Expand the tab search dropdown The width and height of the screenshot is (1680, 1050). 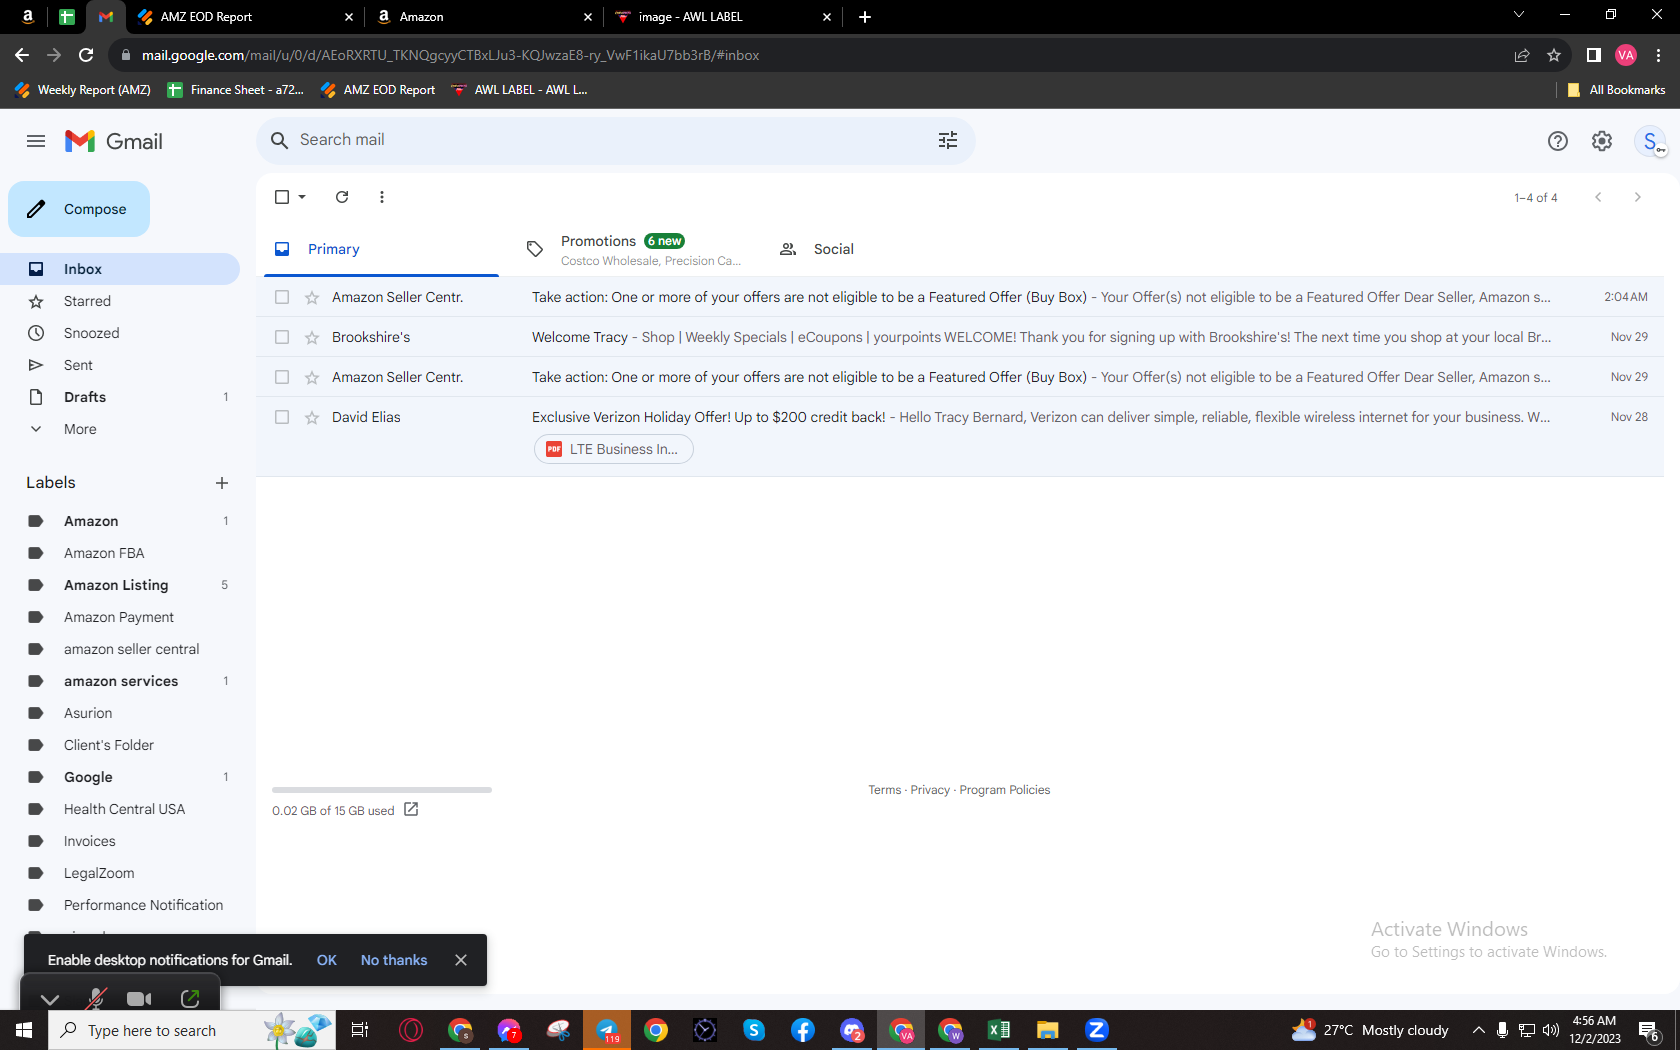tap(1518, 15)
